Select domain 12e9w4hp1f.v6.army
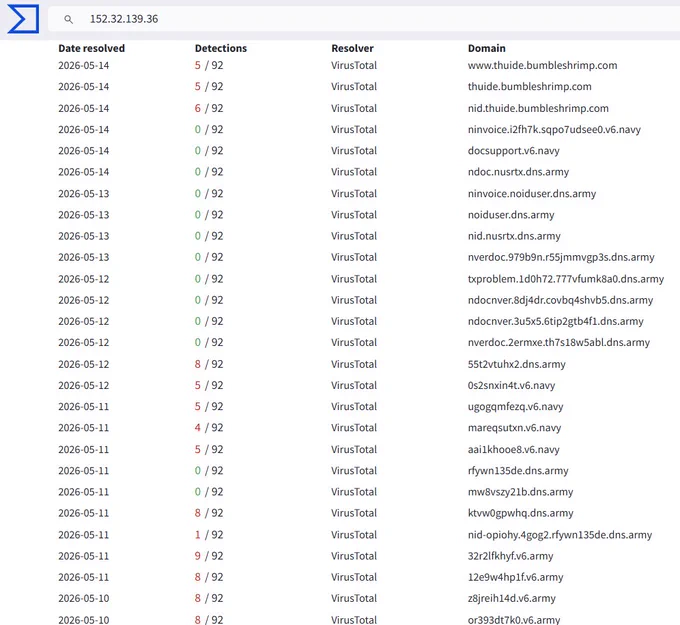This screenshot has height=625, width=680. 515,578
